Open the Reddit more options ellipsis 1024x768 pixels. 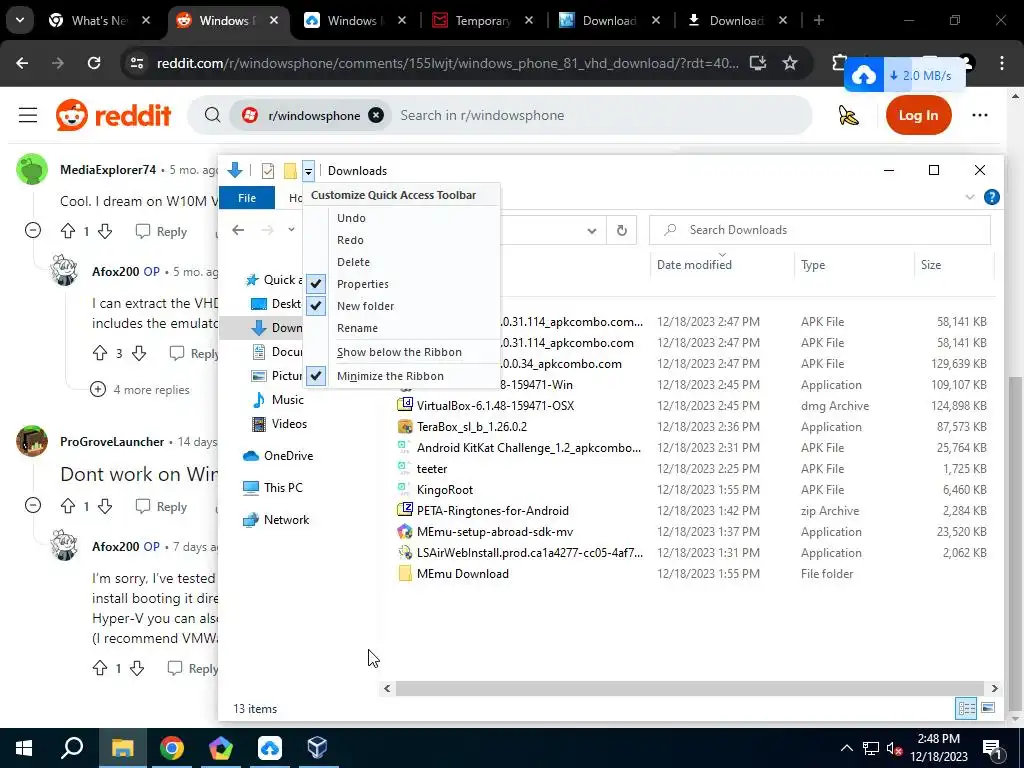(x=980, y=115)
